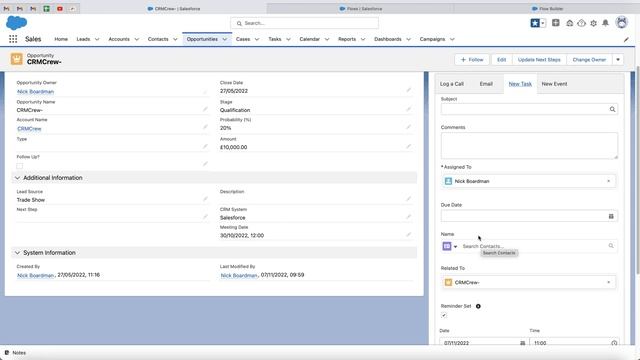This screenshot has height=360, width=640.
Task: Open more record actions dropdown button
Action: (618, 60)
